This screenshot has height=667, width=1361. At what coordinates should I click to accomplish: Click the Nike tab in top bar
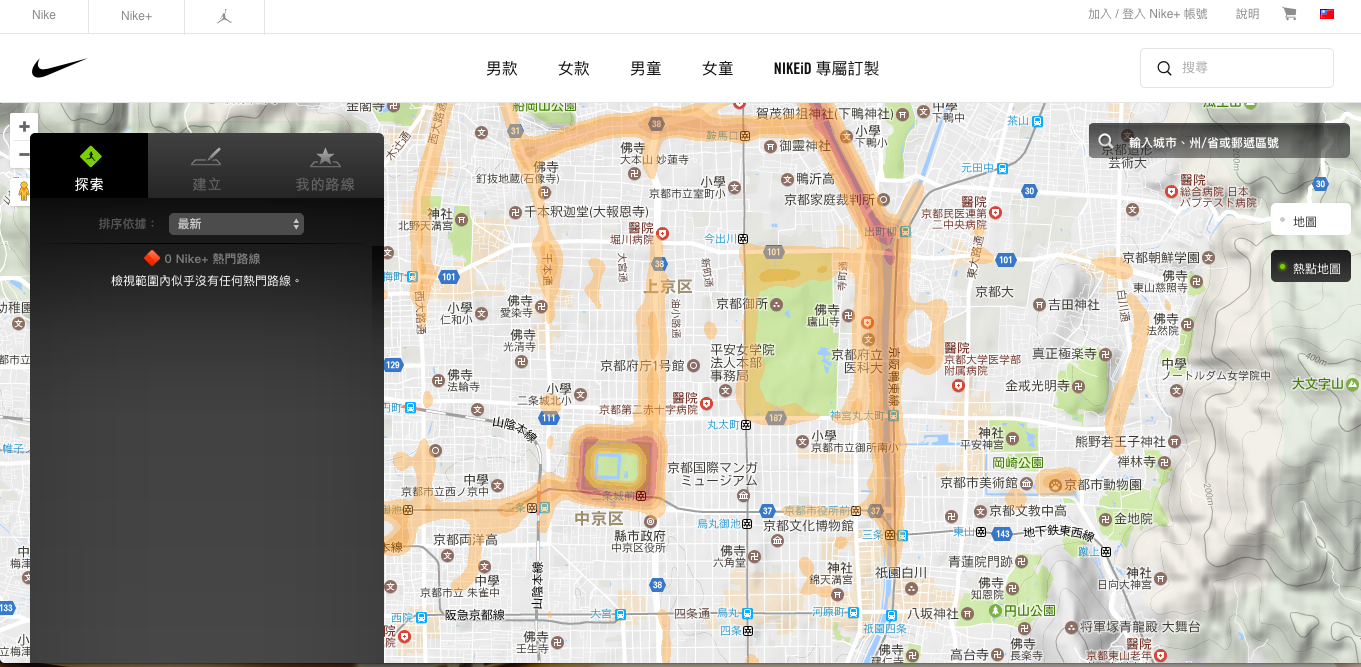44,15
